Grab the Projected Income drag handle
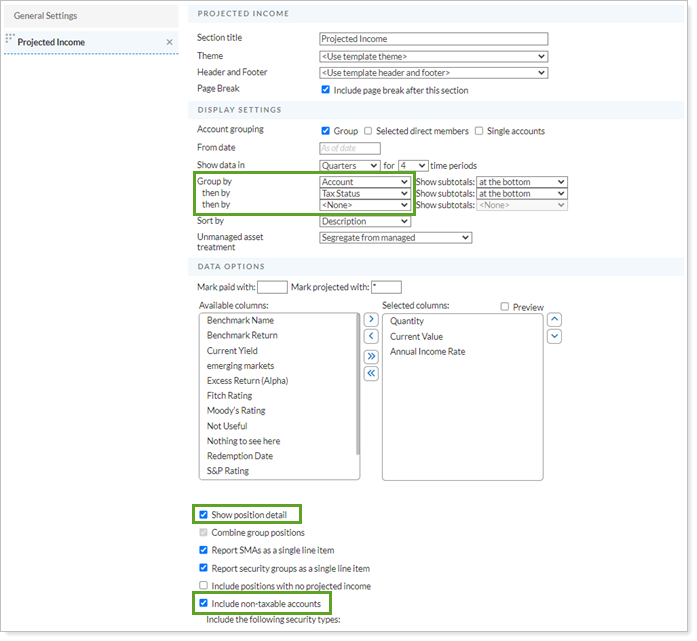The image size is (697, 641). click(10, 40)
